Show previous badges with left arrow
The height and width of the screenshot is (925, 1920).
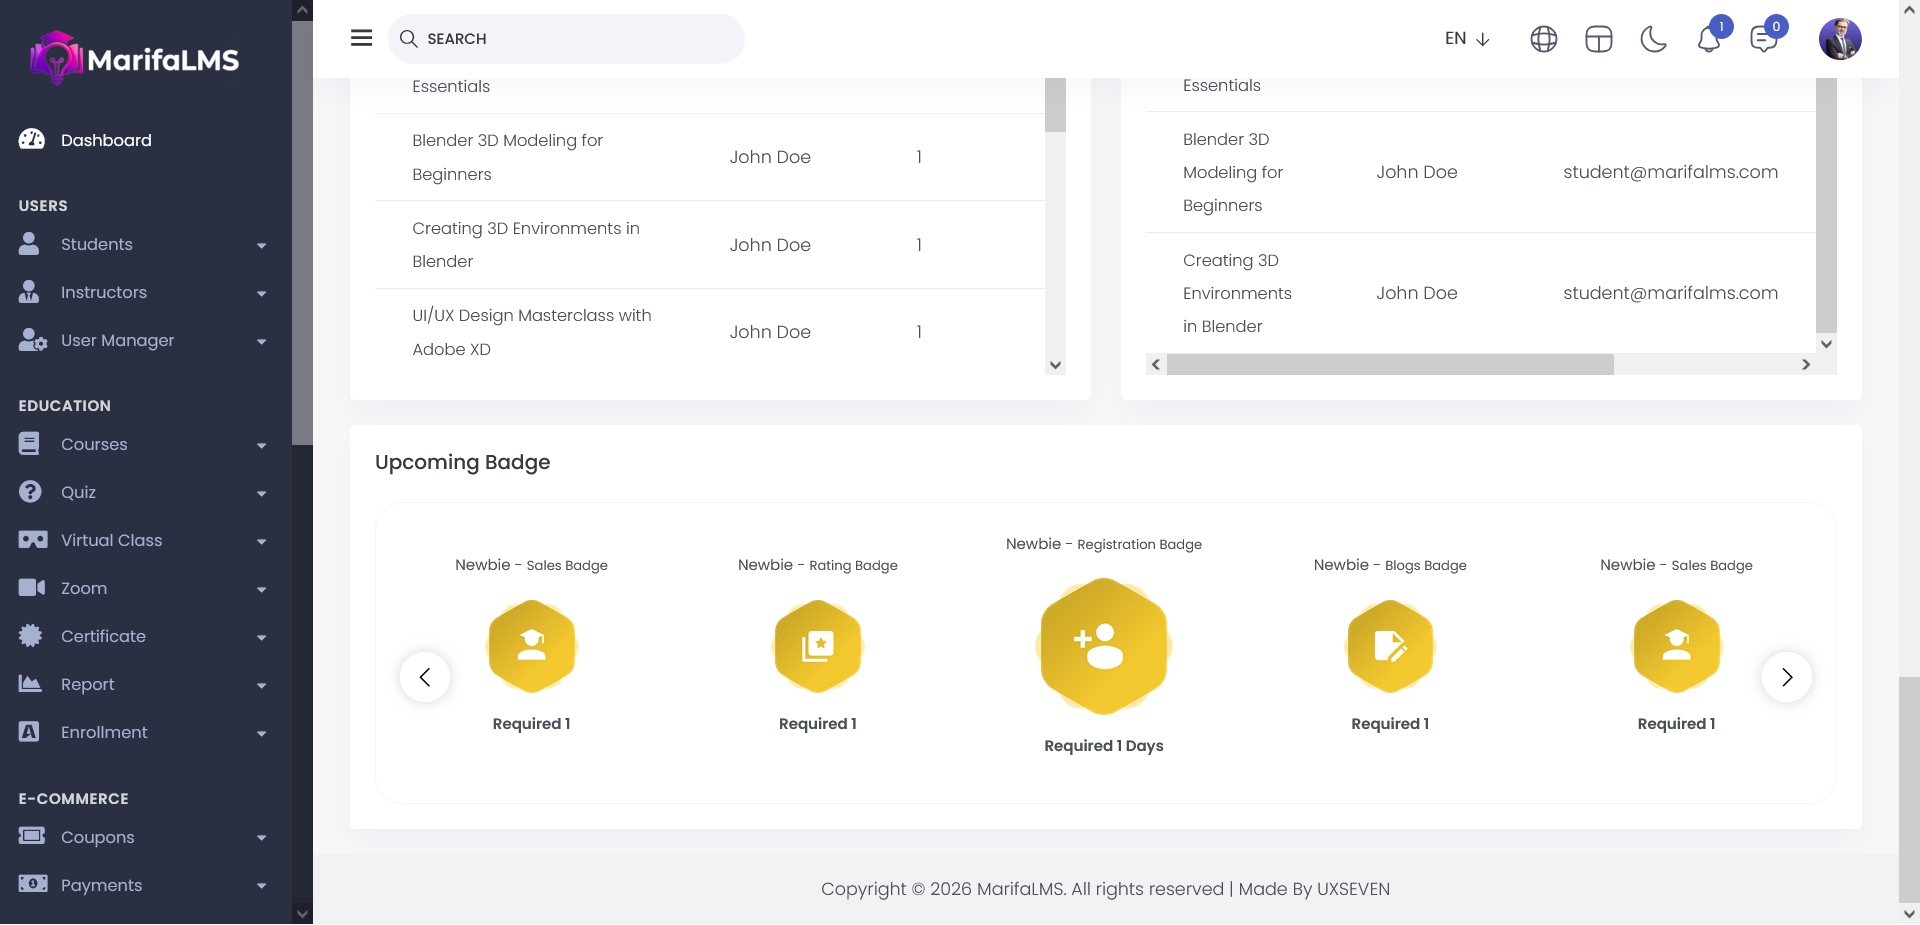425,677
